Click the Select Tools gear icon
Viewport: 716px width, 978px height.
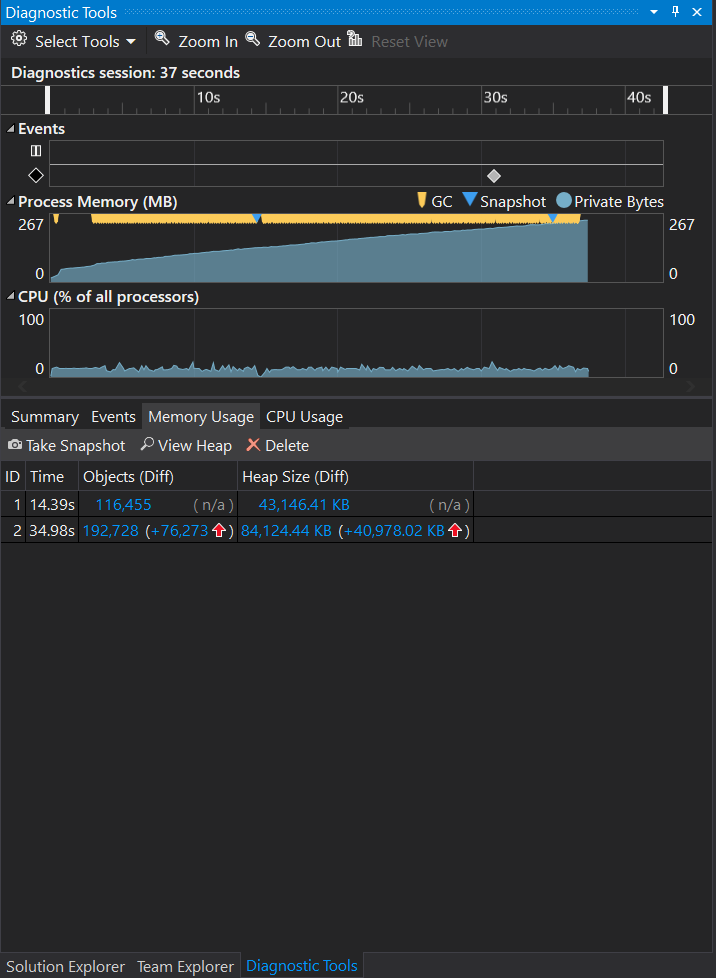(19, 39)
